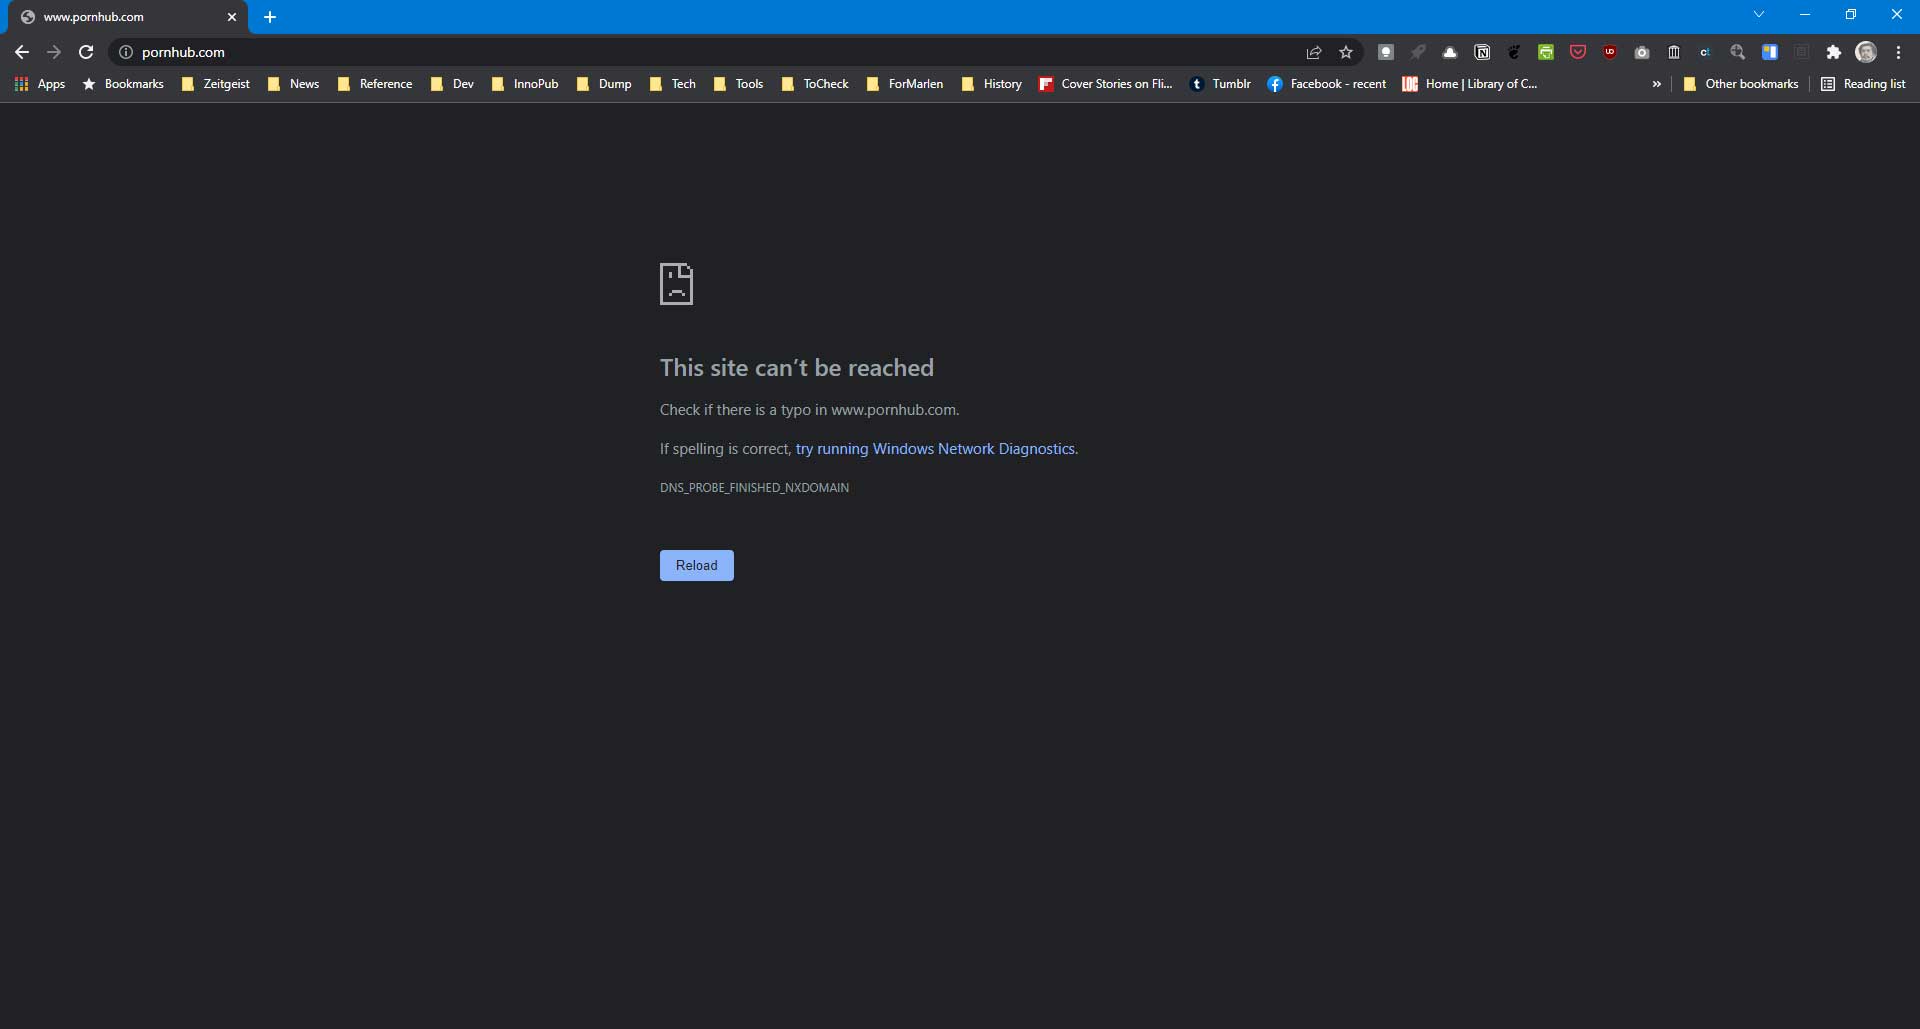Open the Tumblr bookmark
This screenshot has width=1920, height=1029.
[1220, 84]
